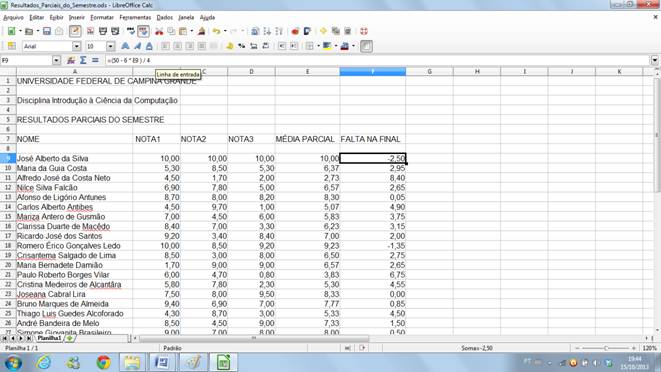
Task: Open the font name dropdown
Action: click(76, 46)
